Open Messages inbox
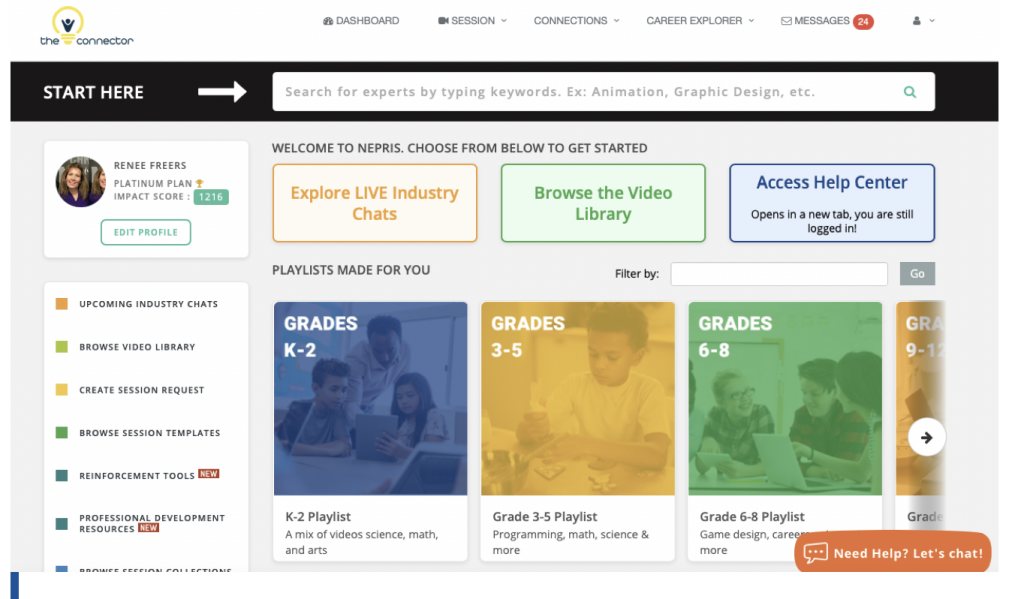 coord(821,21)
